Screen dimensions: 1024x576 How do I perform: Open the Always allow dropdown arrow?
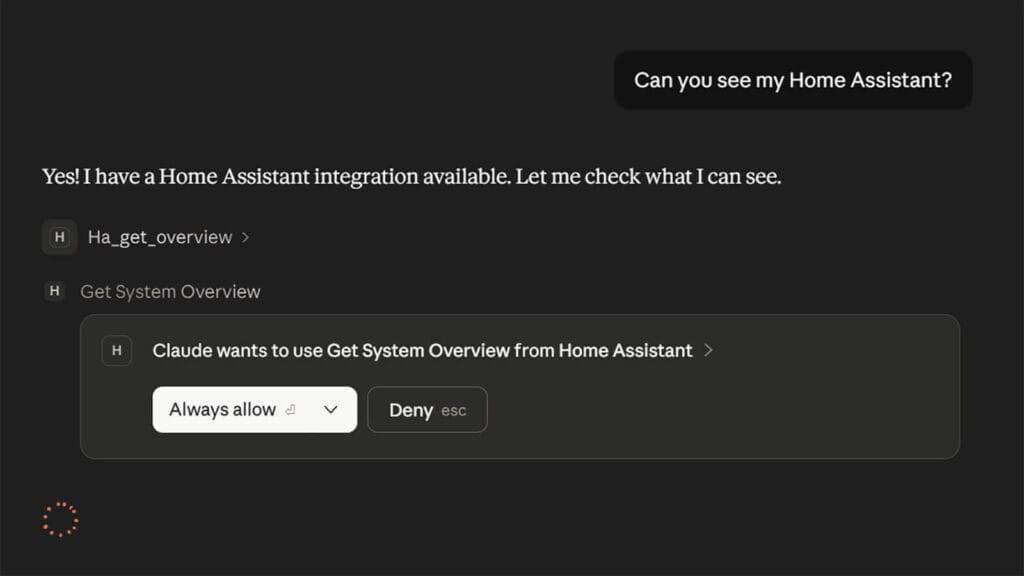click(331, 409)
